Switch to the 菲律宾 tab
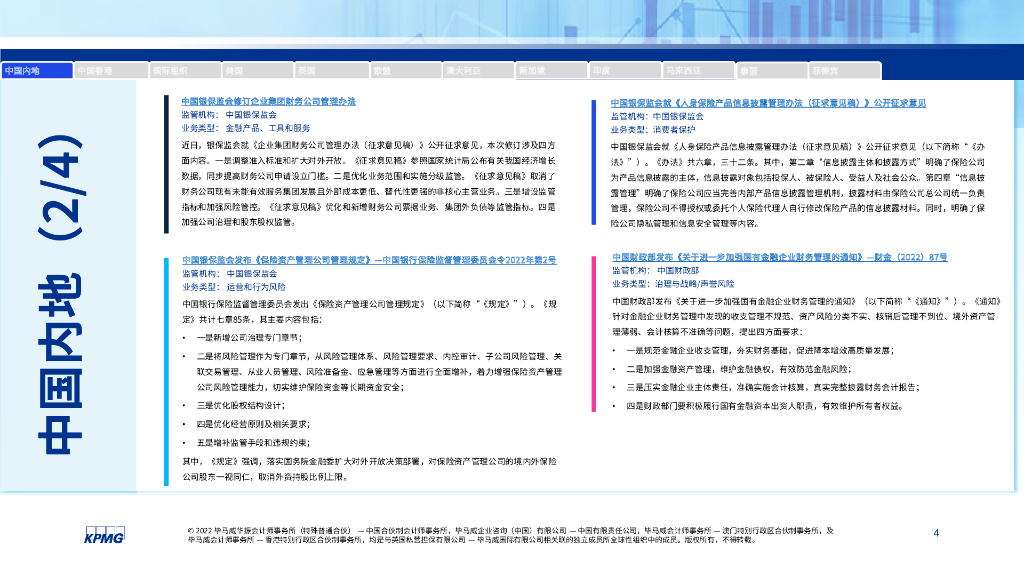This screenshot has width=1024, height=576. coord(845,71)
